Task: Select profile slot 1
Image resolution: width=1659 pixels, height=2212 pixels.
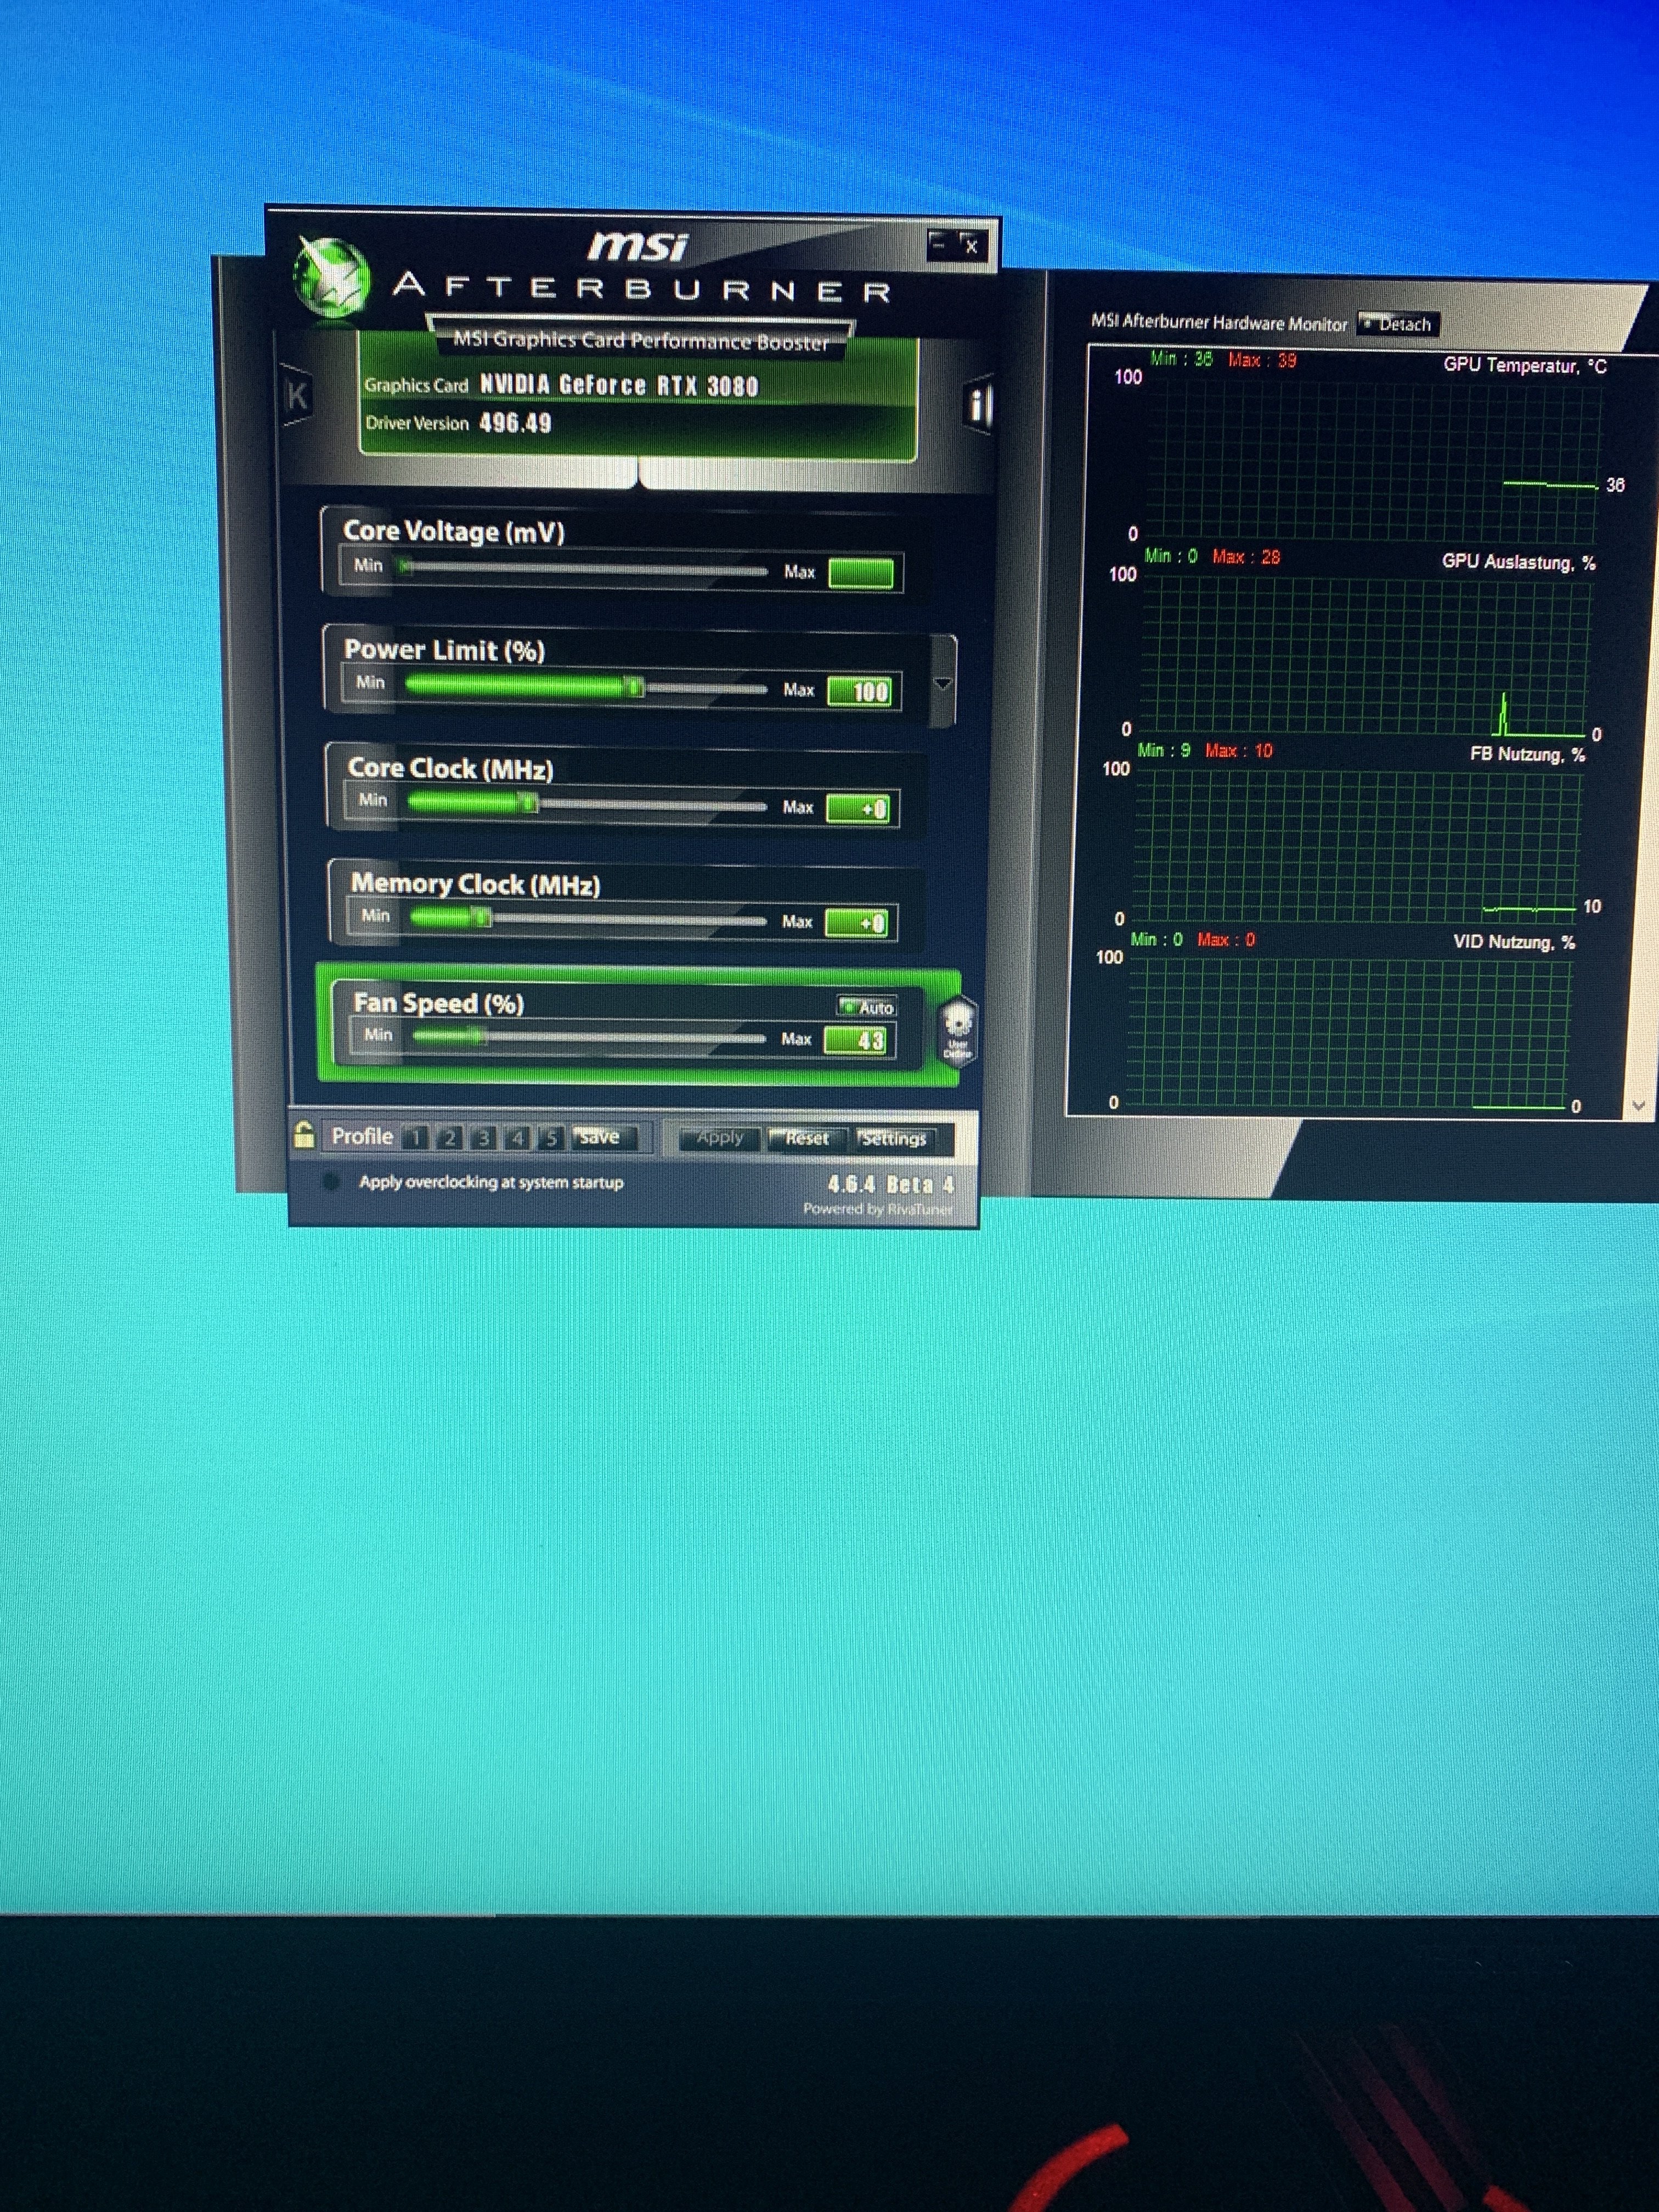Action: [x=417, y=1138]
